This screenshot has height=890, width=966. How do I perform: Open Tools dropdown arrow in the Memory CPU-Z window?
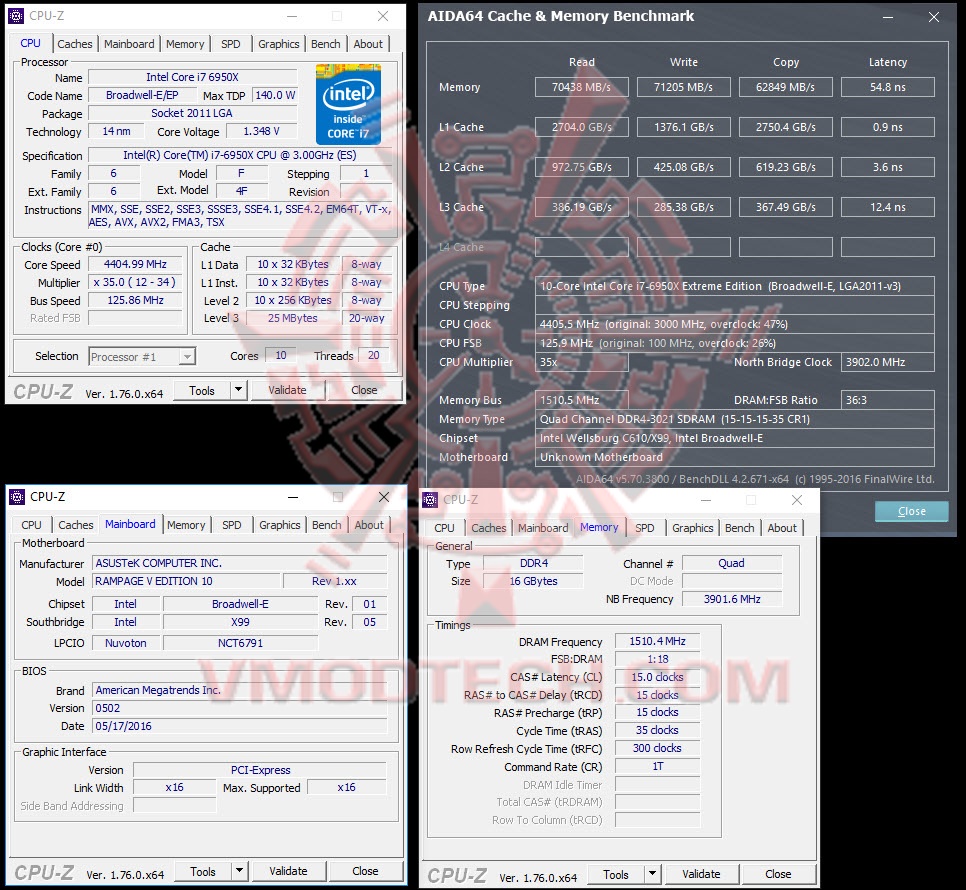pyautogui.click(x=652, y=874)
